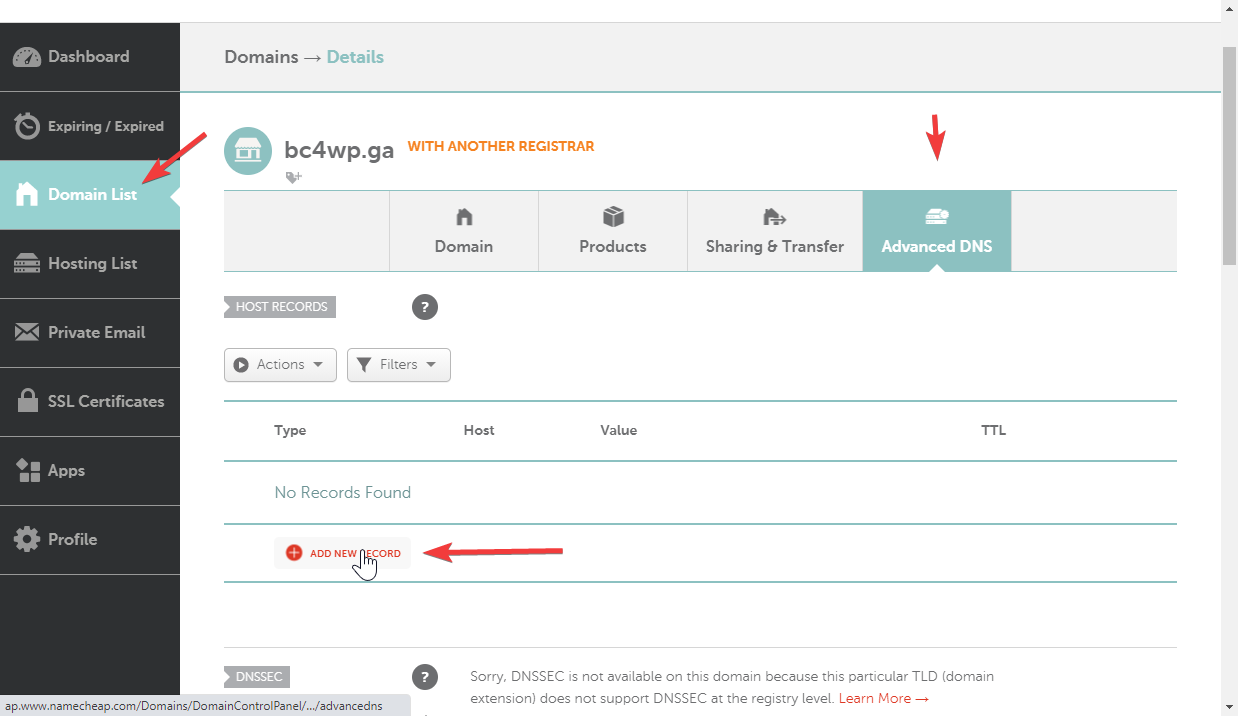Image resolution: width=1238 pixels, height=716 pixels.
Task: Click the SSL Certificates padlock icon
Action: click(28, 401)
